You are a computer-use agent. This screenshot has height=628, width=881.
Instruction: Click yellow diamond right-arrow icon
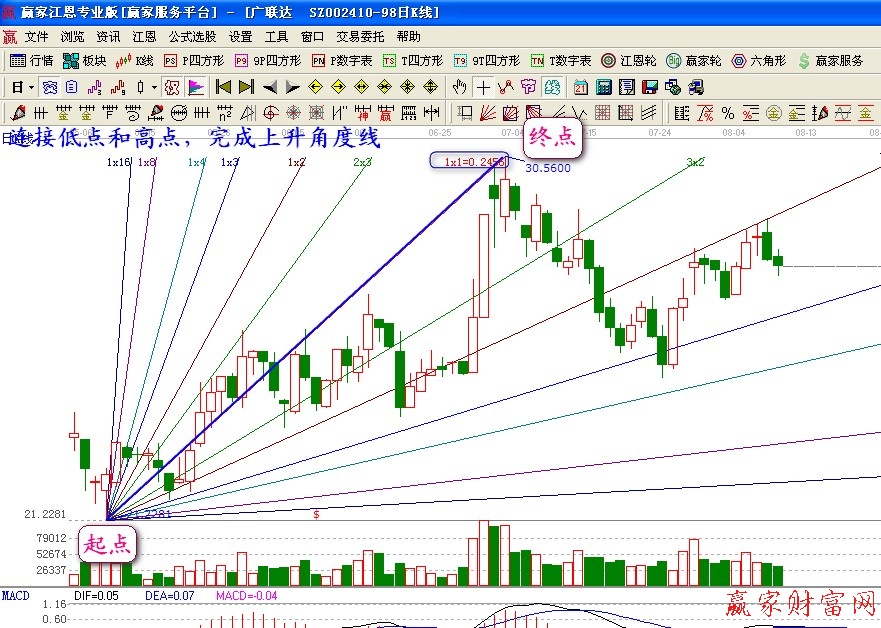click(338, 87)
